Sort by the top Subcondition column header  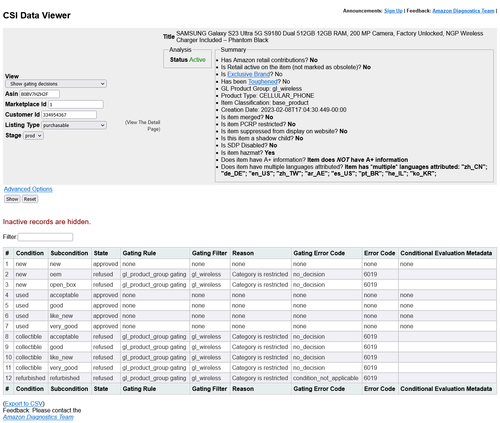69,253
